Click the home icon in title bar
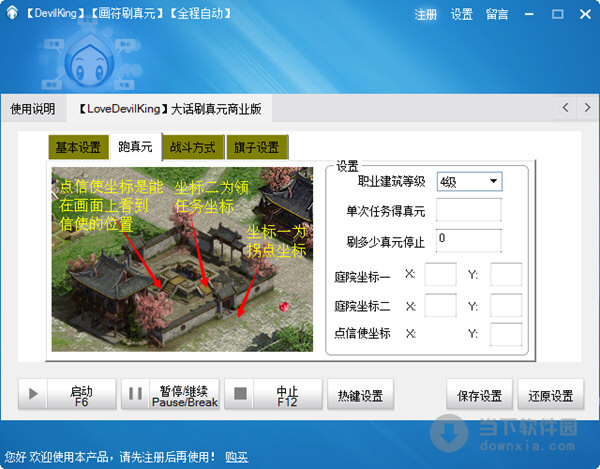The image size is (600, 469). point(12,13)
